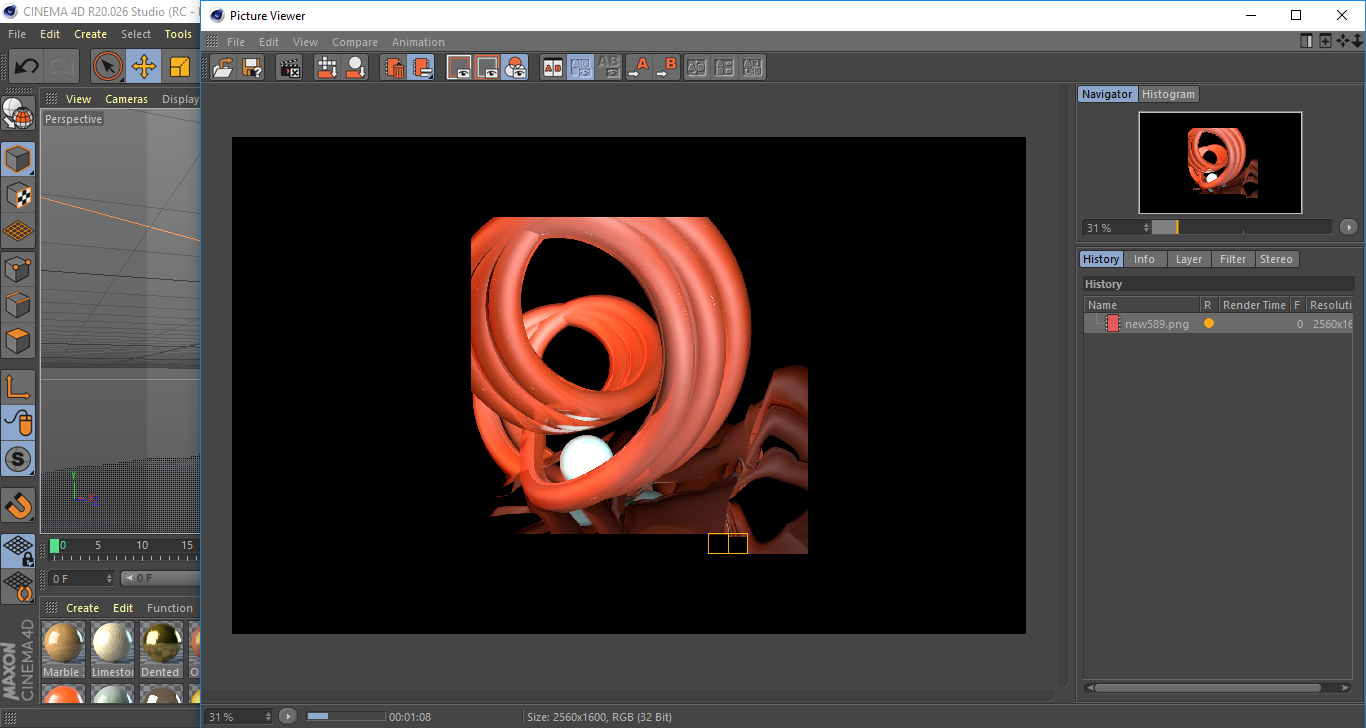Switch to the Navigator tab
Image resolution: width=1366 pixels, height=728 pixels.
click(x=1107, y=94)
